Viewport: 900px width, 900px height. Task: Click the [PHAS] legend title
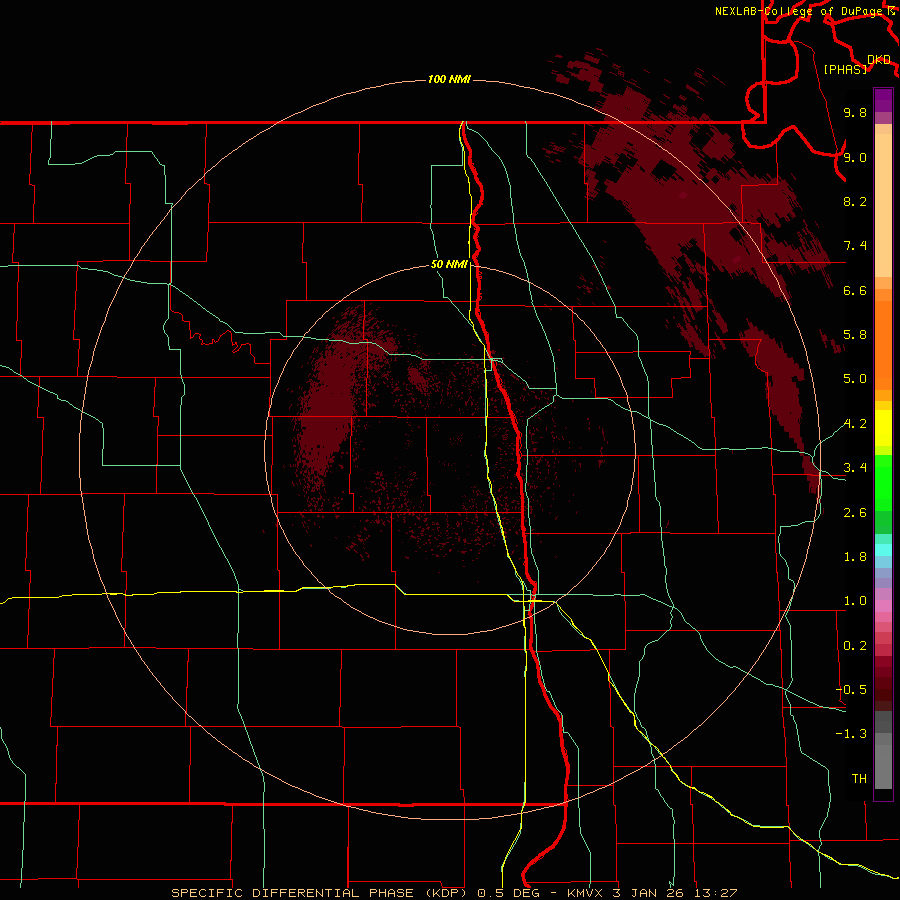(845, 69)
